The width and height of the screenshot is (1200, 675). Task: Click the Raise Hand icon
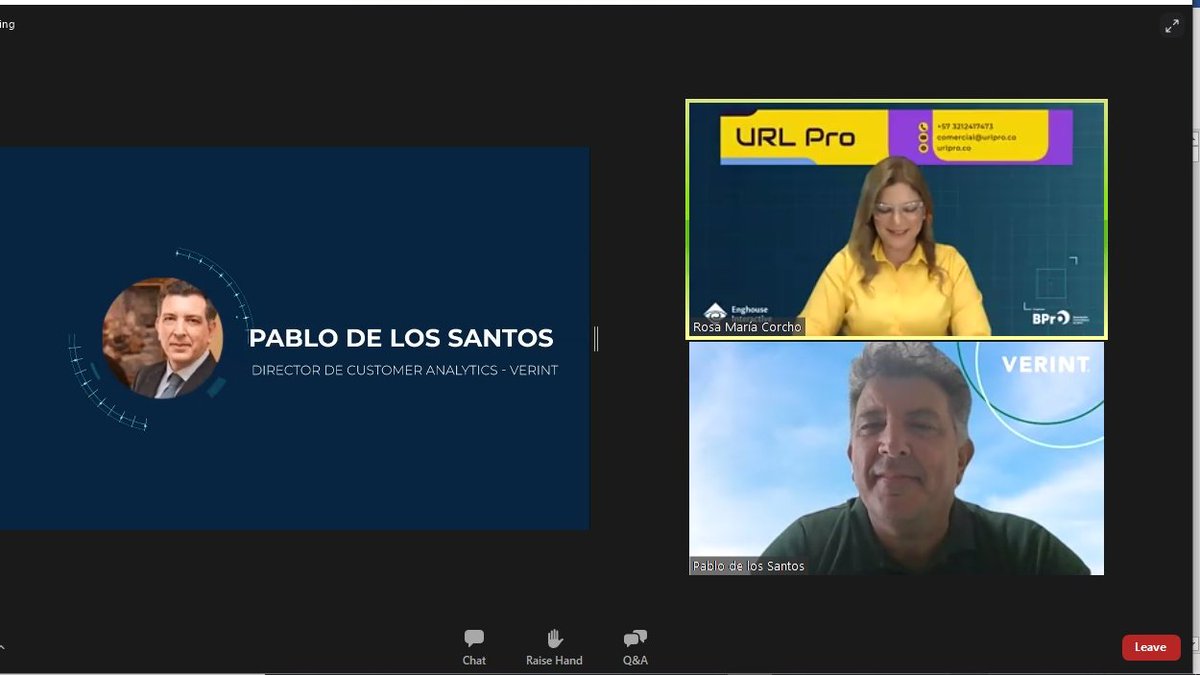(x=554, y=638)
